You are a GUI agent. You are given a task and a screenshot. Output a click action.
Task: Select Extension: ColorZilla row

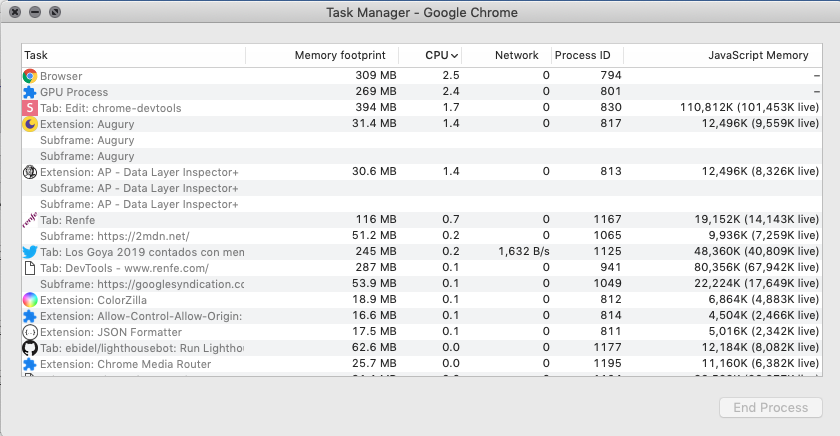pyautogui.click(x=422, y=300)
